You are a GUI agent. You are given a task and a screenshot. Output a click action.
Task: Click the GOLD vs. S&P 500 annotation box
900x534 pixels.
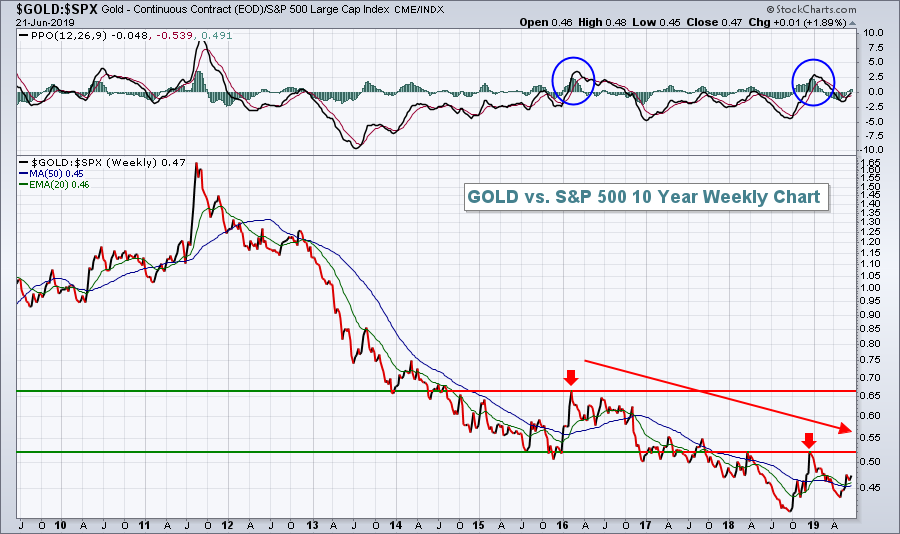646,197
